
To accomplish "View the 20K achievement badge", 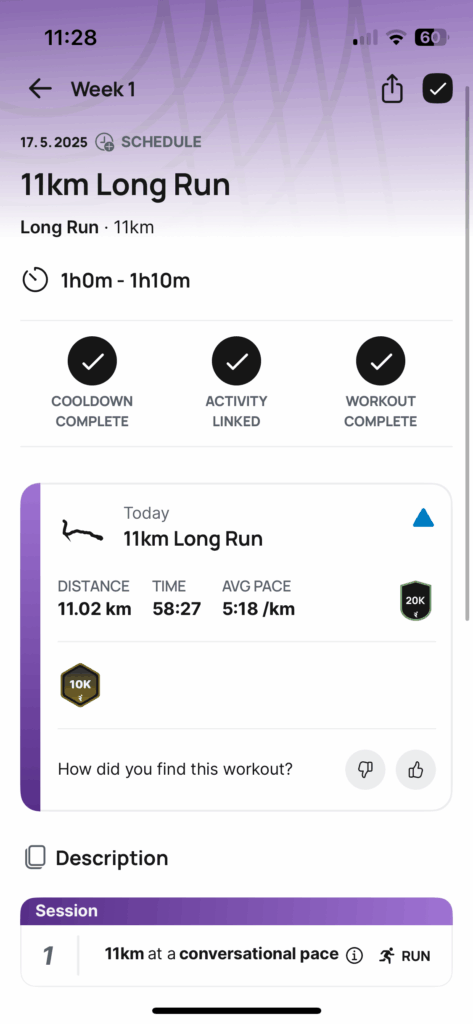I will [x=416, y=601].
